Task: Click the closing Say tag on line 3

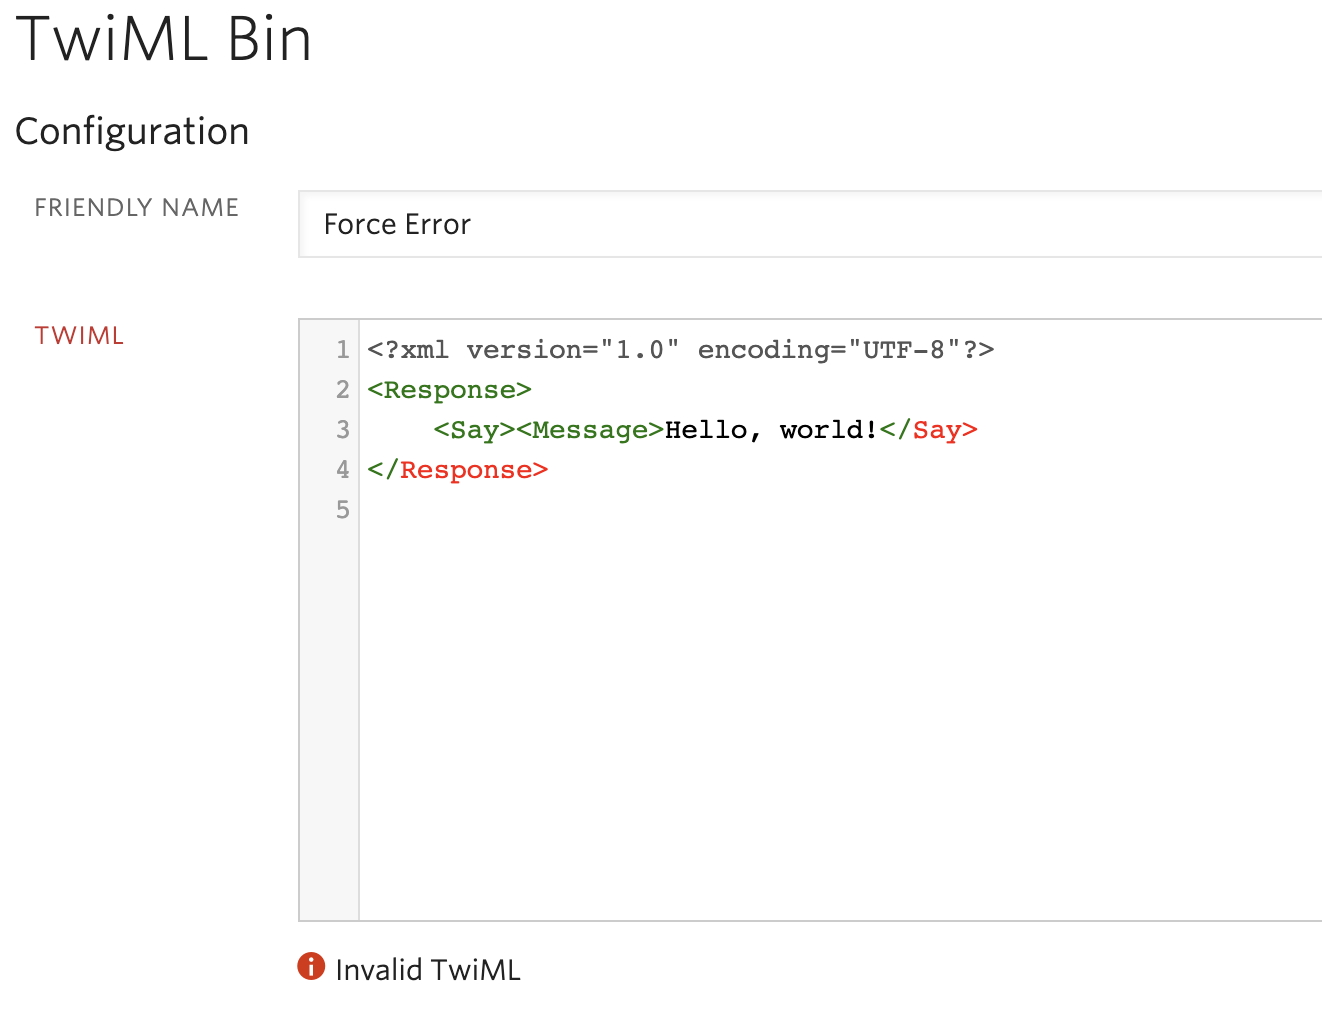Action: [x=928, y=430]
